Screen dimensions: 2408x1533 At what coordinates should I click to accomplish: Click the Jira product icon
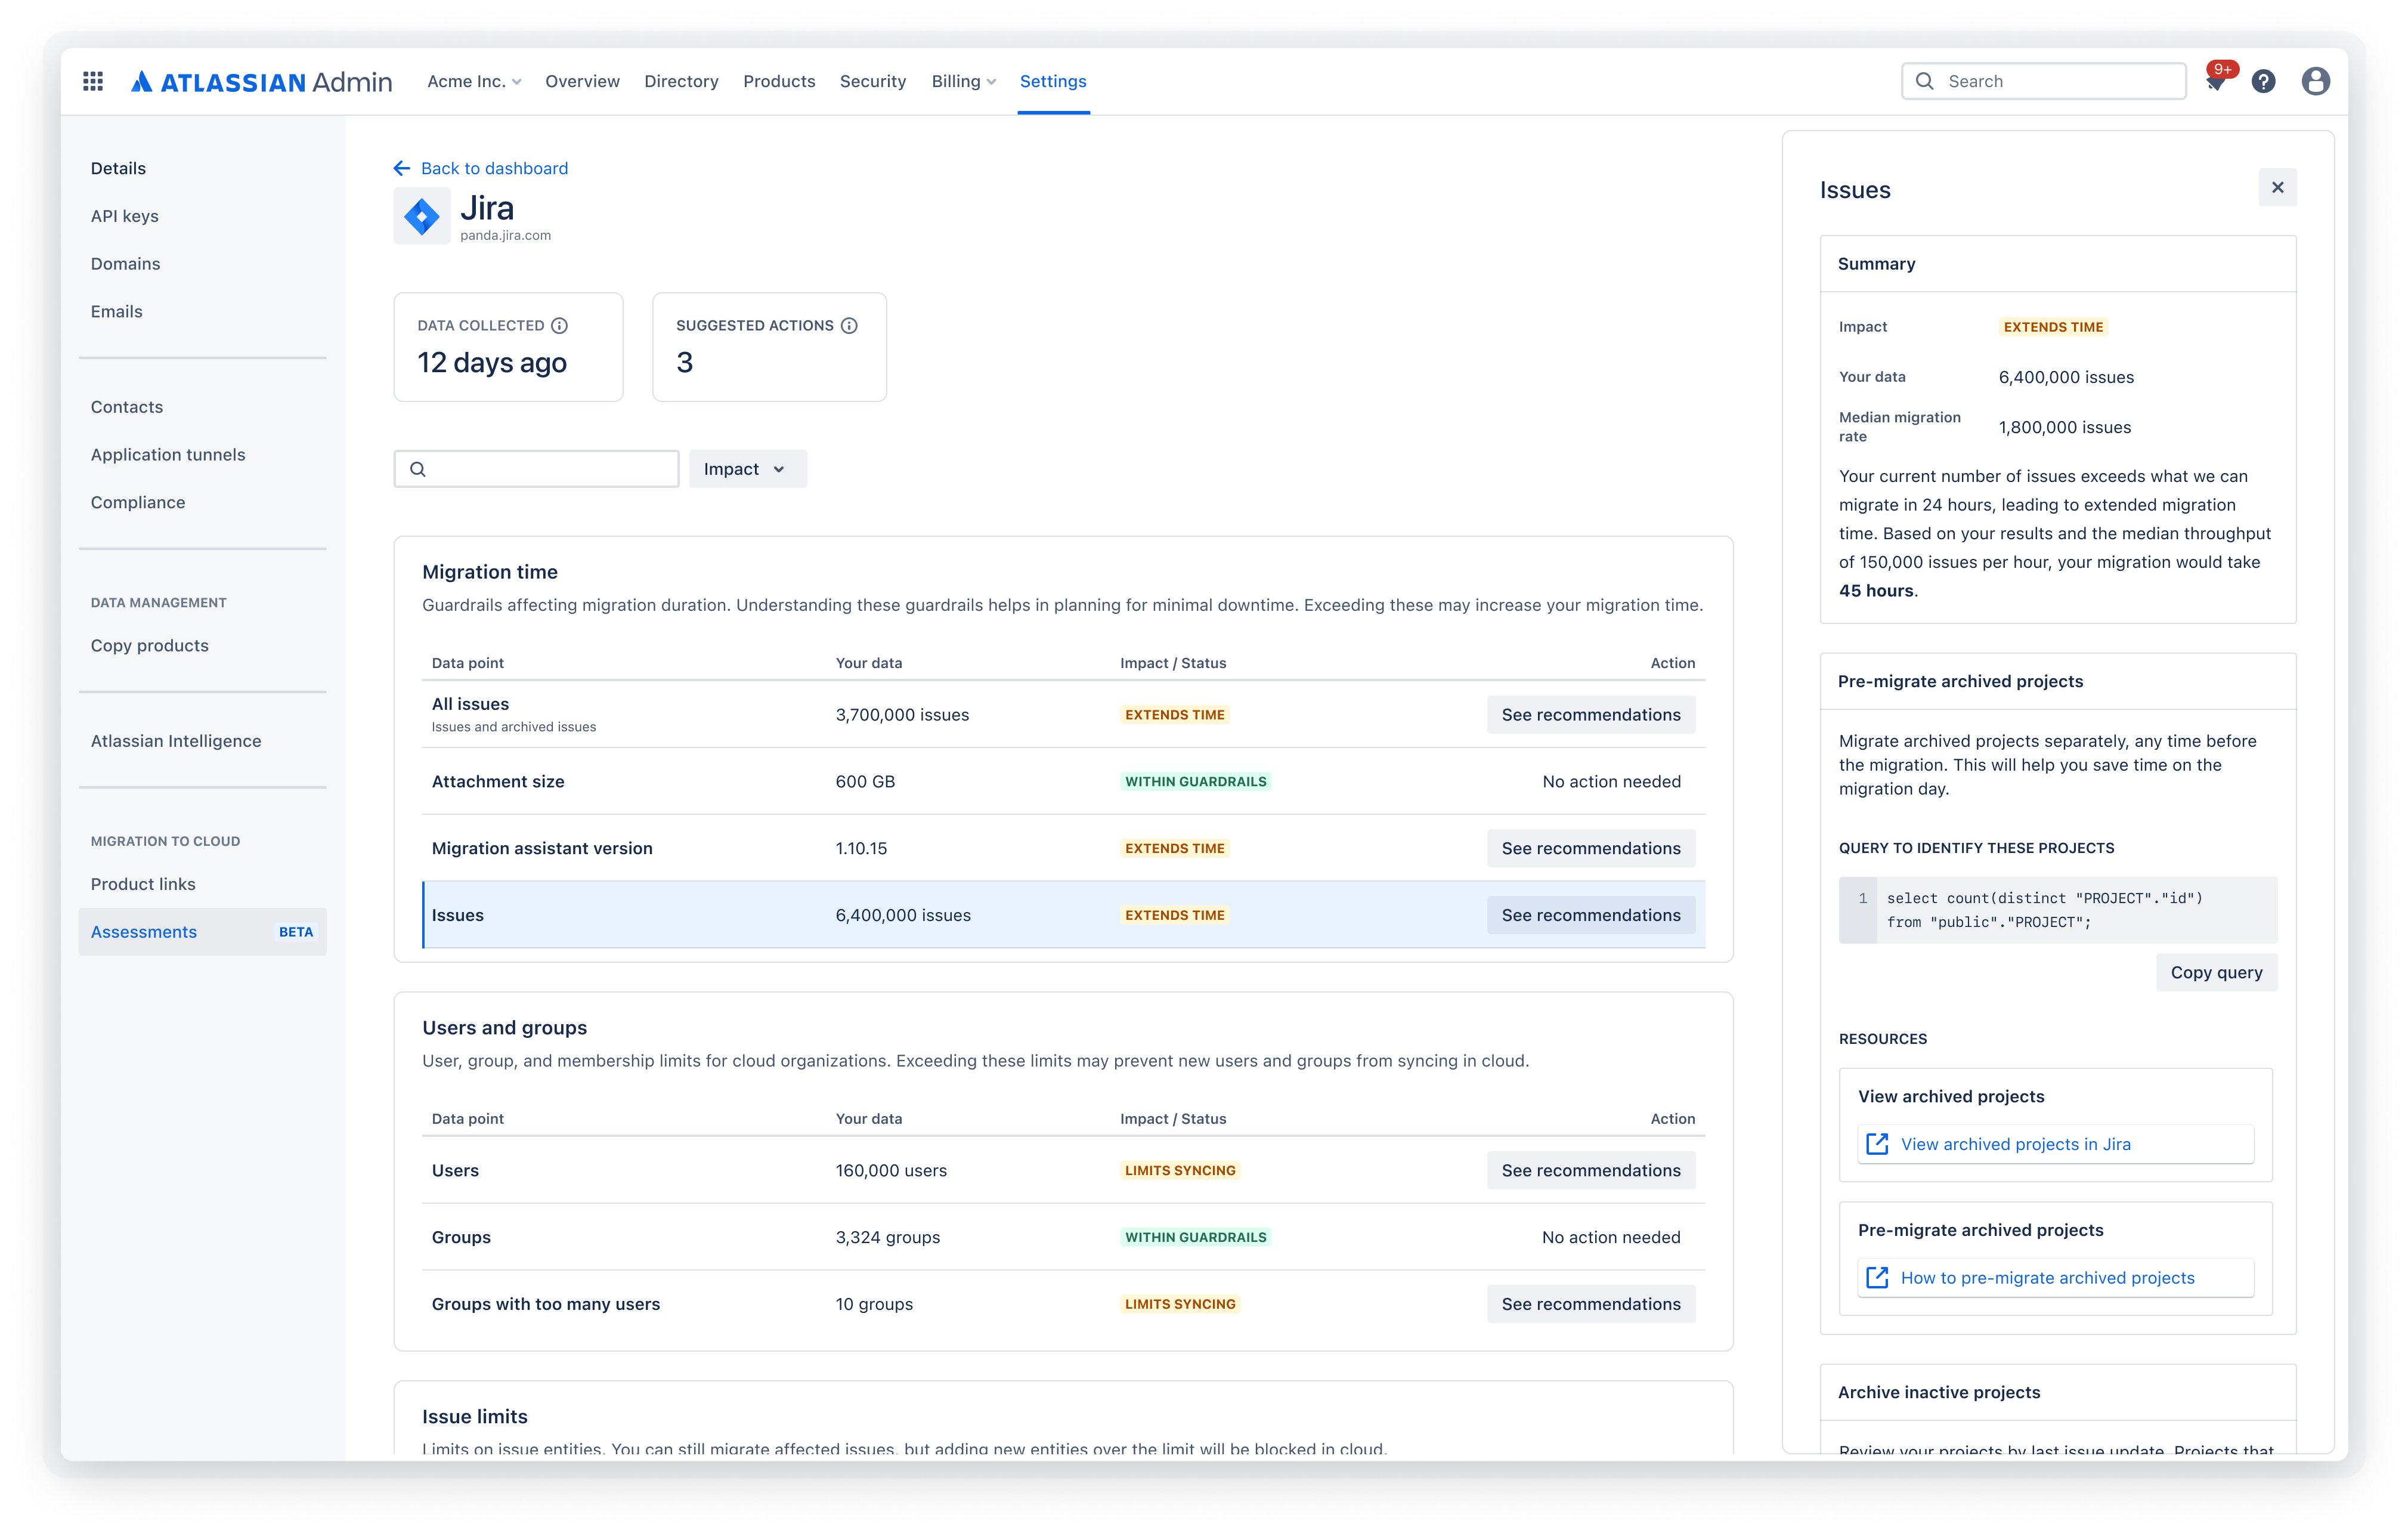click(x=422, y=215)
